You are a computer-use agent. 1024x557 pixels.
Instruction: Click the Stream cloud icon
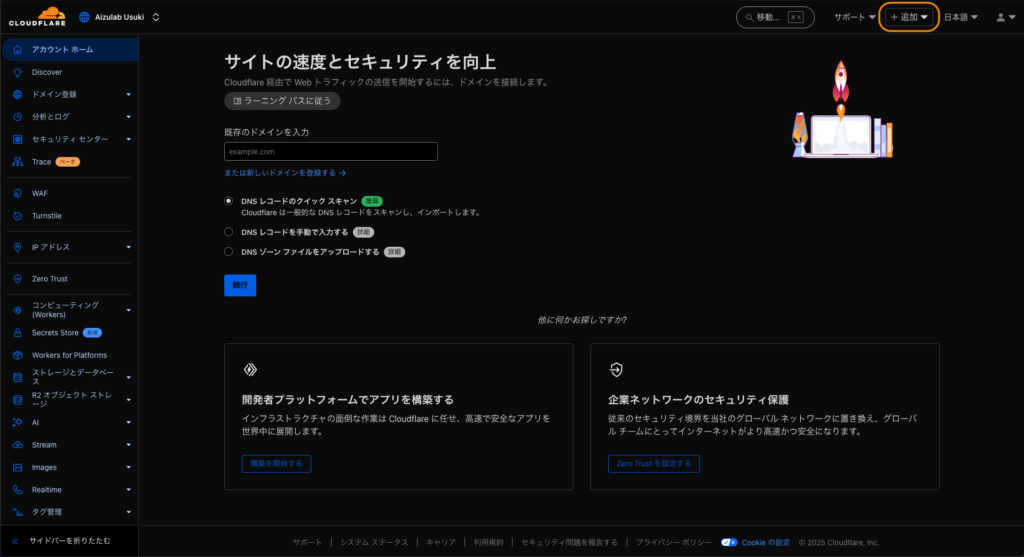(x=18, y=445)
